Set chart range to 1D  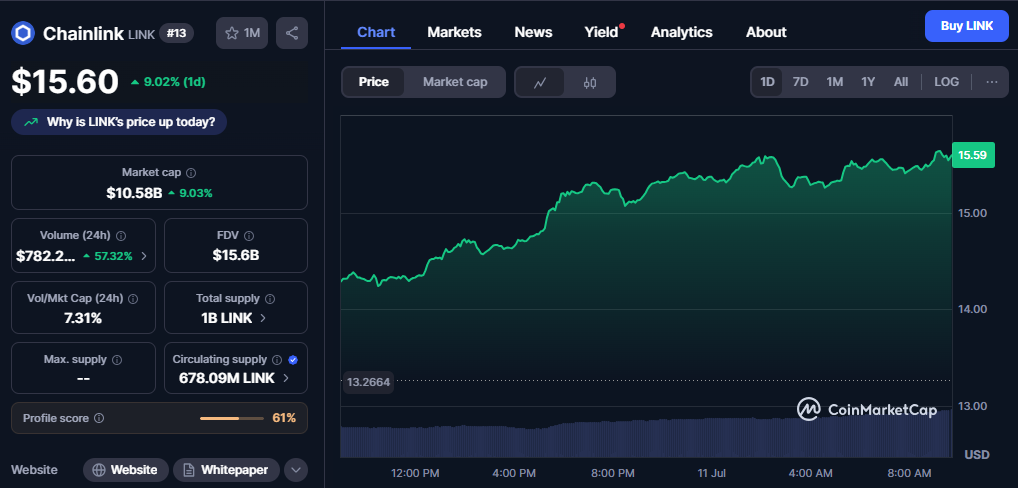pyautogui.click(x=767, y=82)
